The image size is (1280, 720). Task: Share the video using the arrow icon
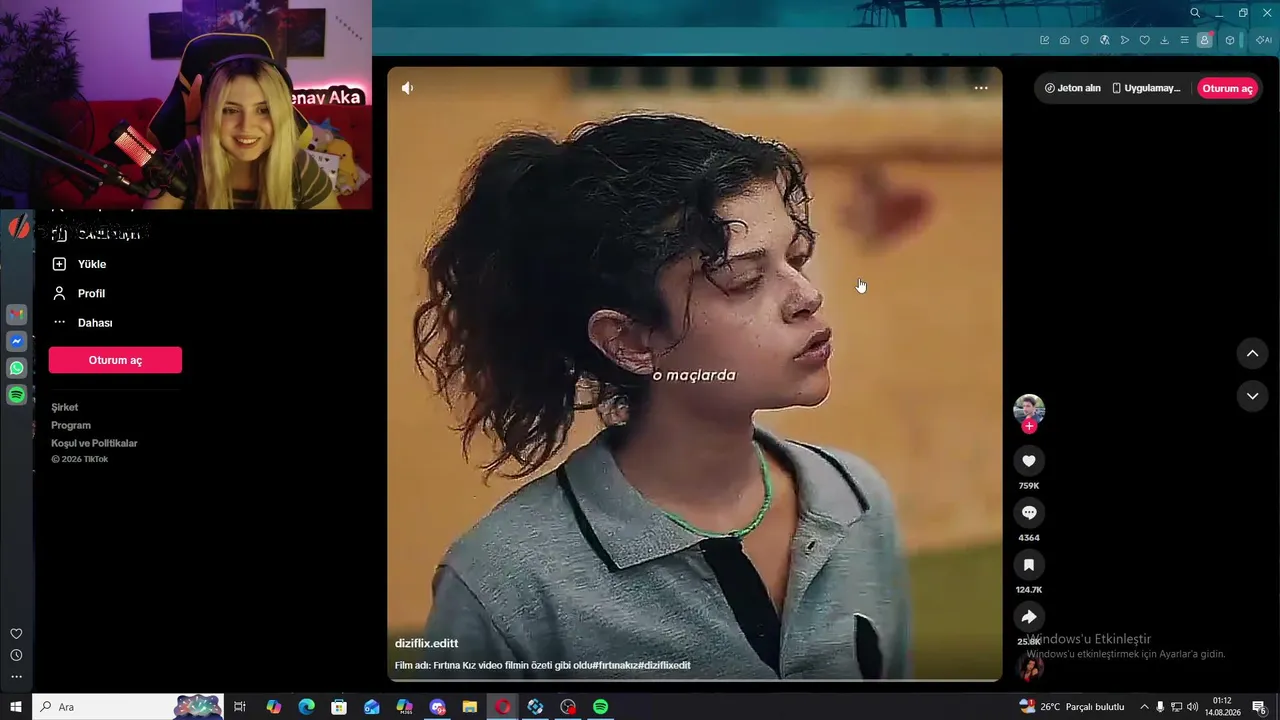click(1029, 617)
